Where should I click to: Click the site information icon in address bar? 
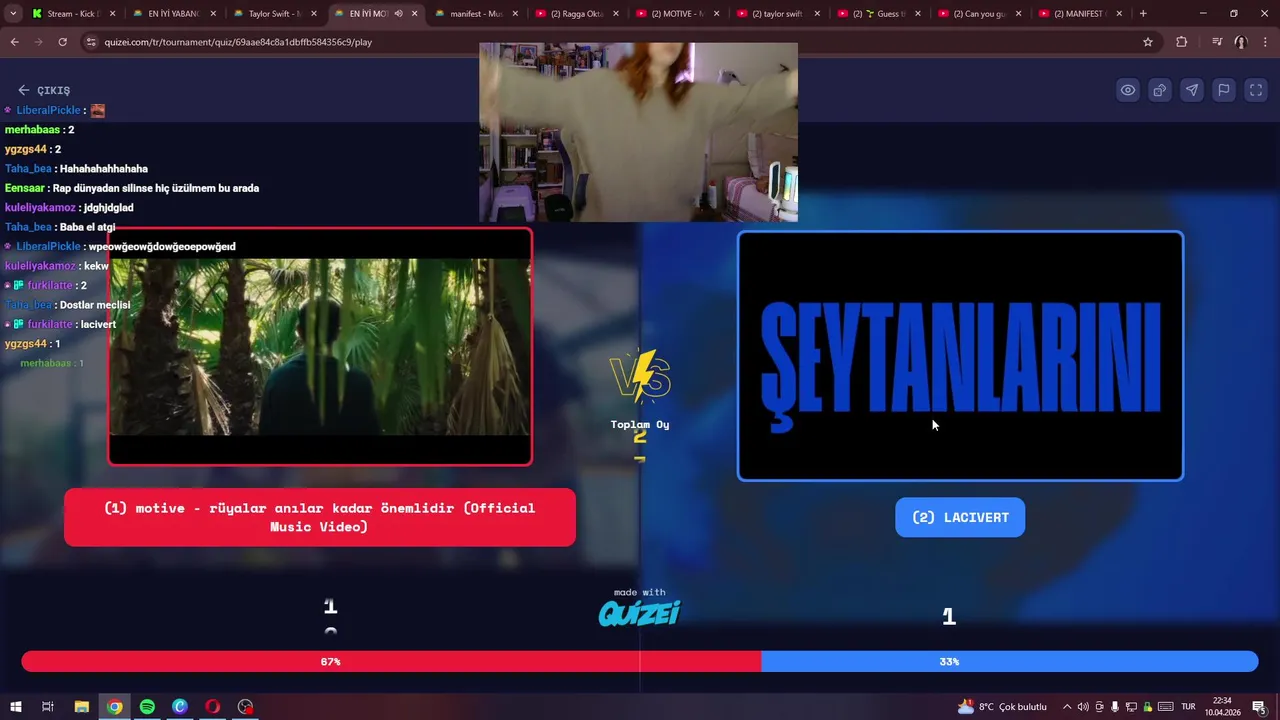click(91, 42)
